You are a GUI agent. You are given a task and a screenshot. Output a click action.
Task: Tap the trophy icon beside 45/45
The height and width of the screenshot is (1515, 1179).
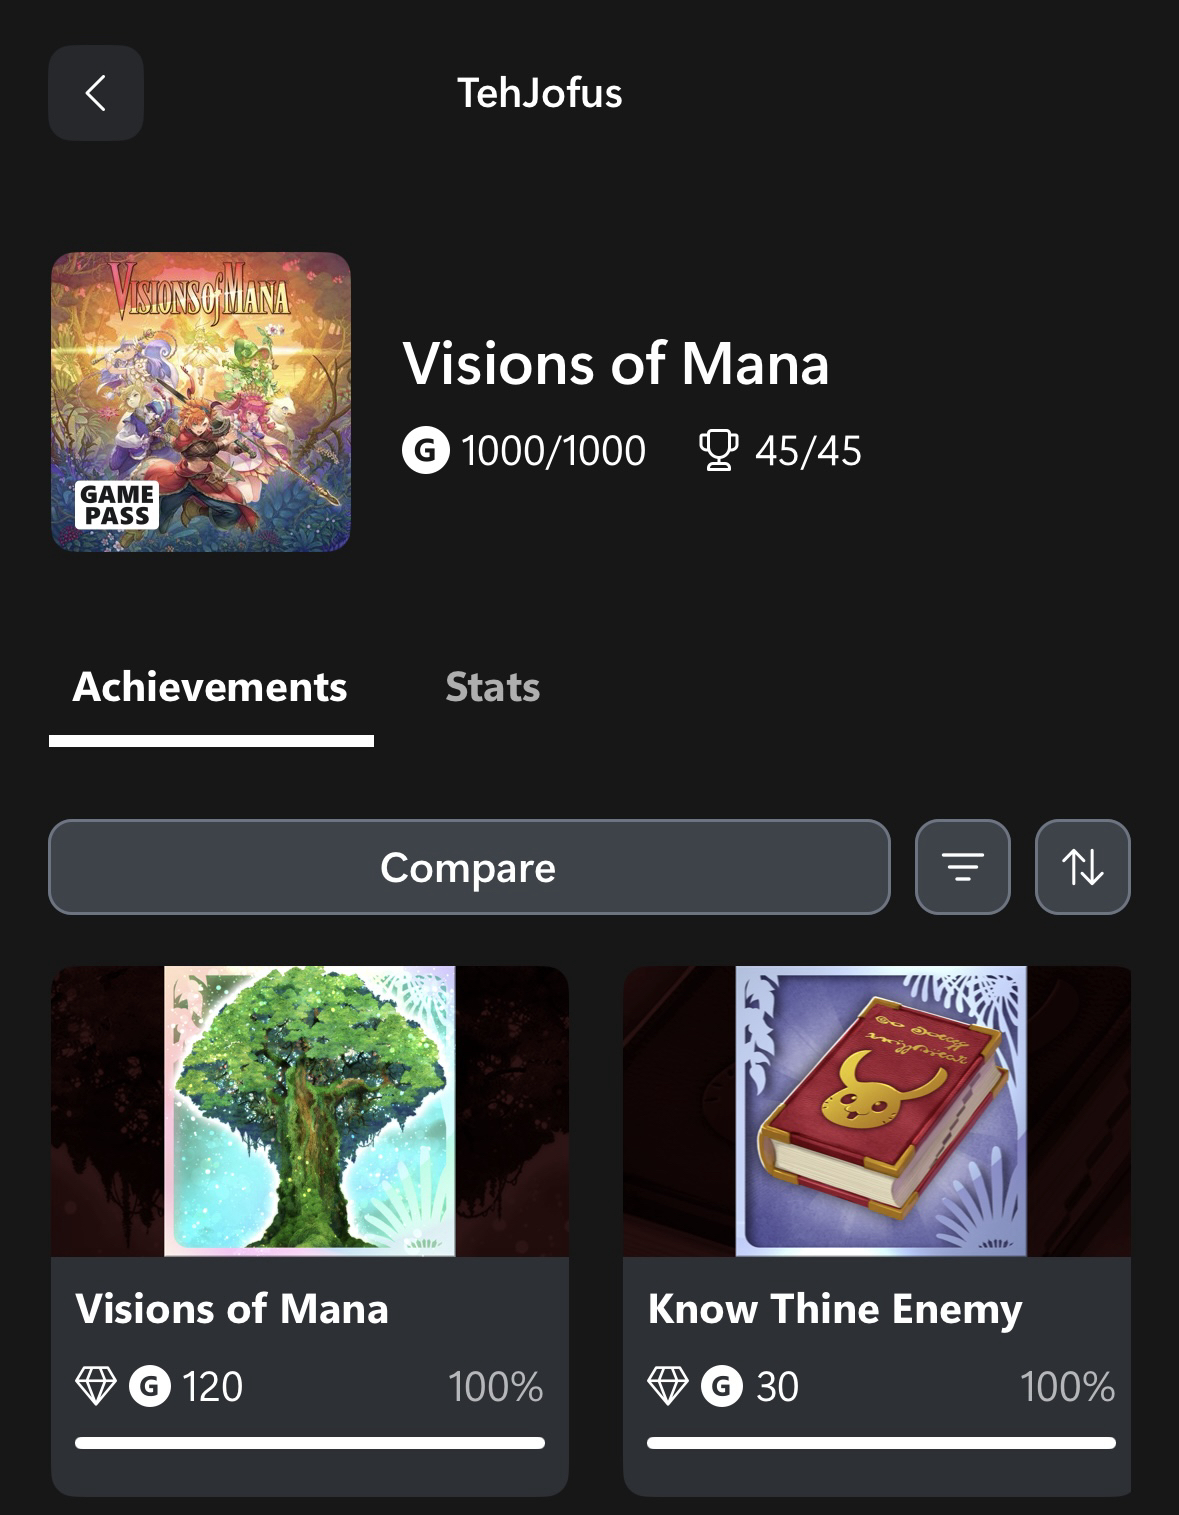(x=718, y=450)
